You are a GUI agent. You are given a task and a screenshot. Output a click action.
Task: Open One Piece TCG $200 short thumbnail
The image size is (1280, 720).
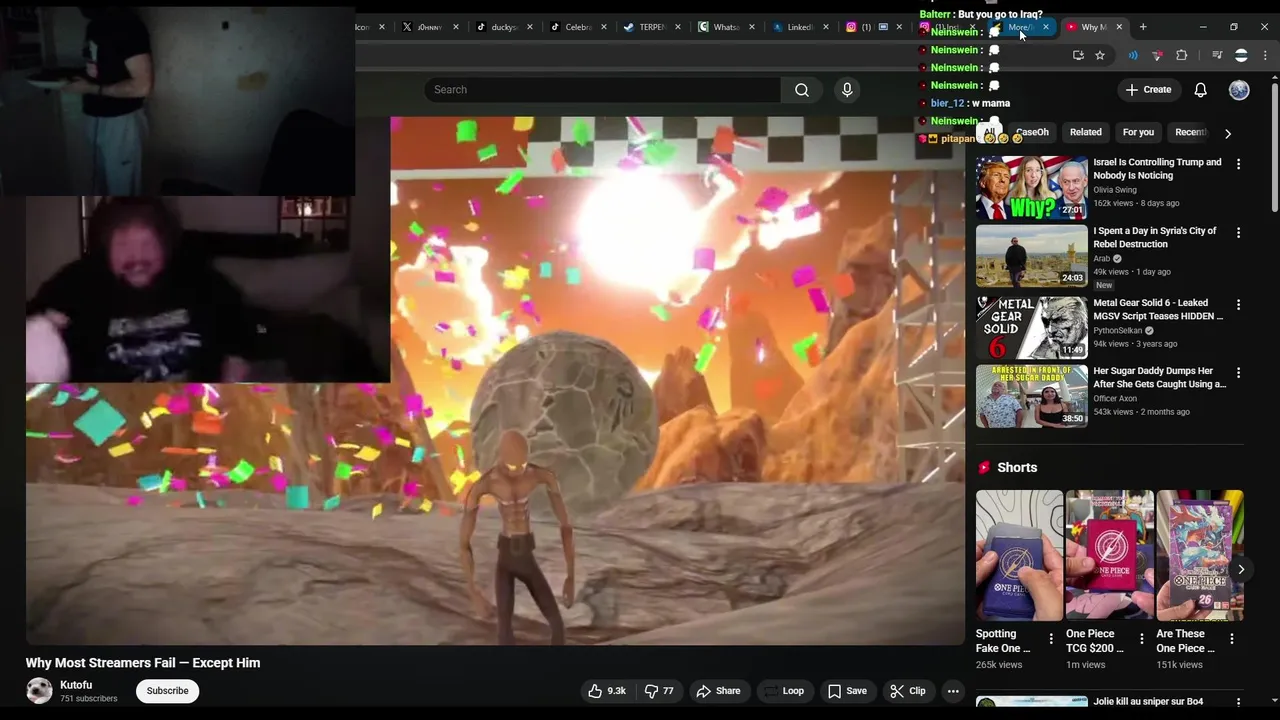pos(1109,555)
